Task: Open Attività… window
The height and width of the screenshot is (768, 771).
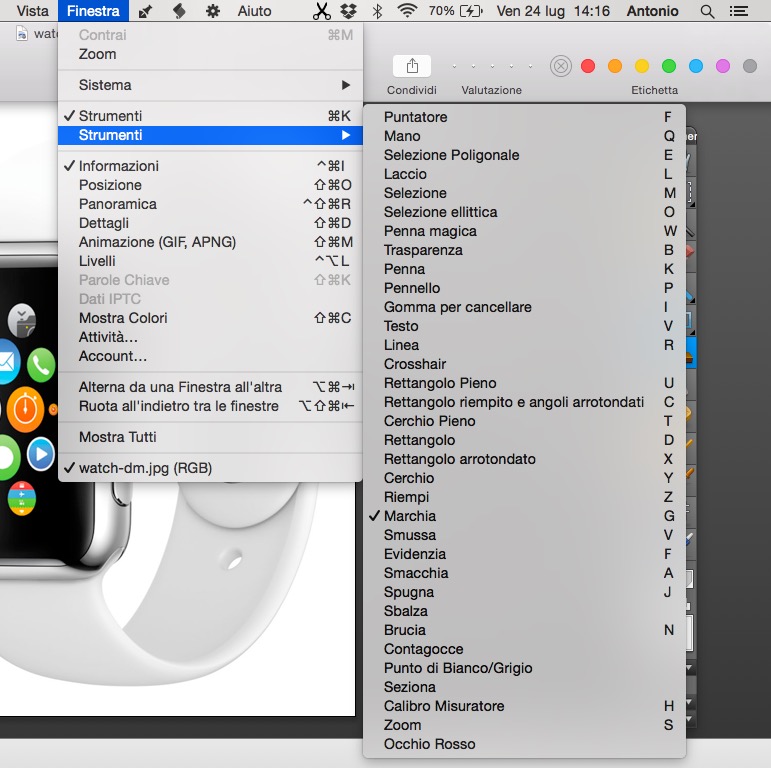Action: [210, 337]
